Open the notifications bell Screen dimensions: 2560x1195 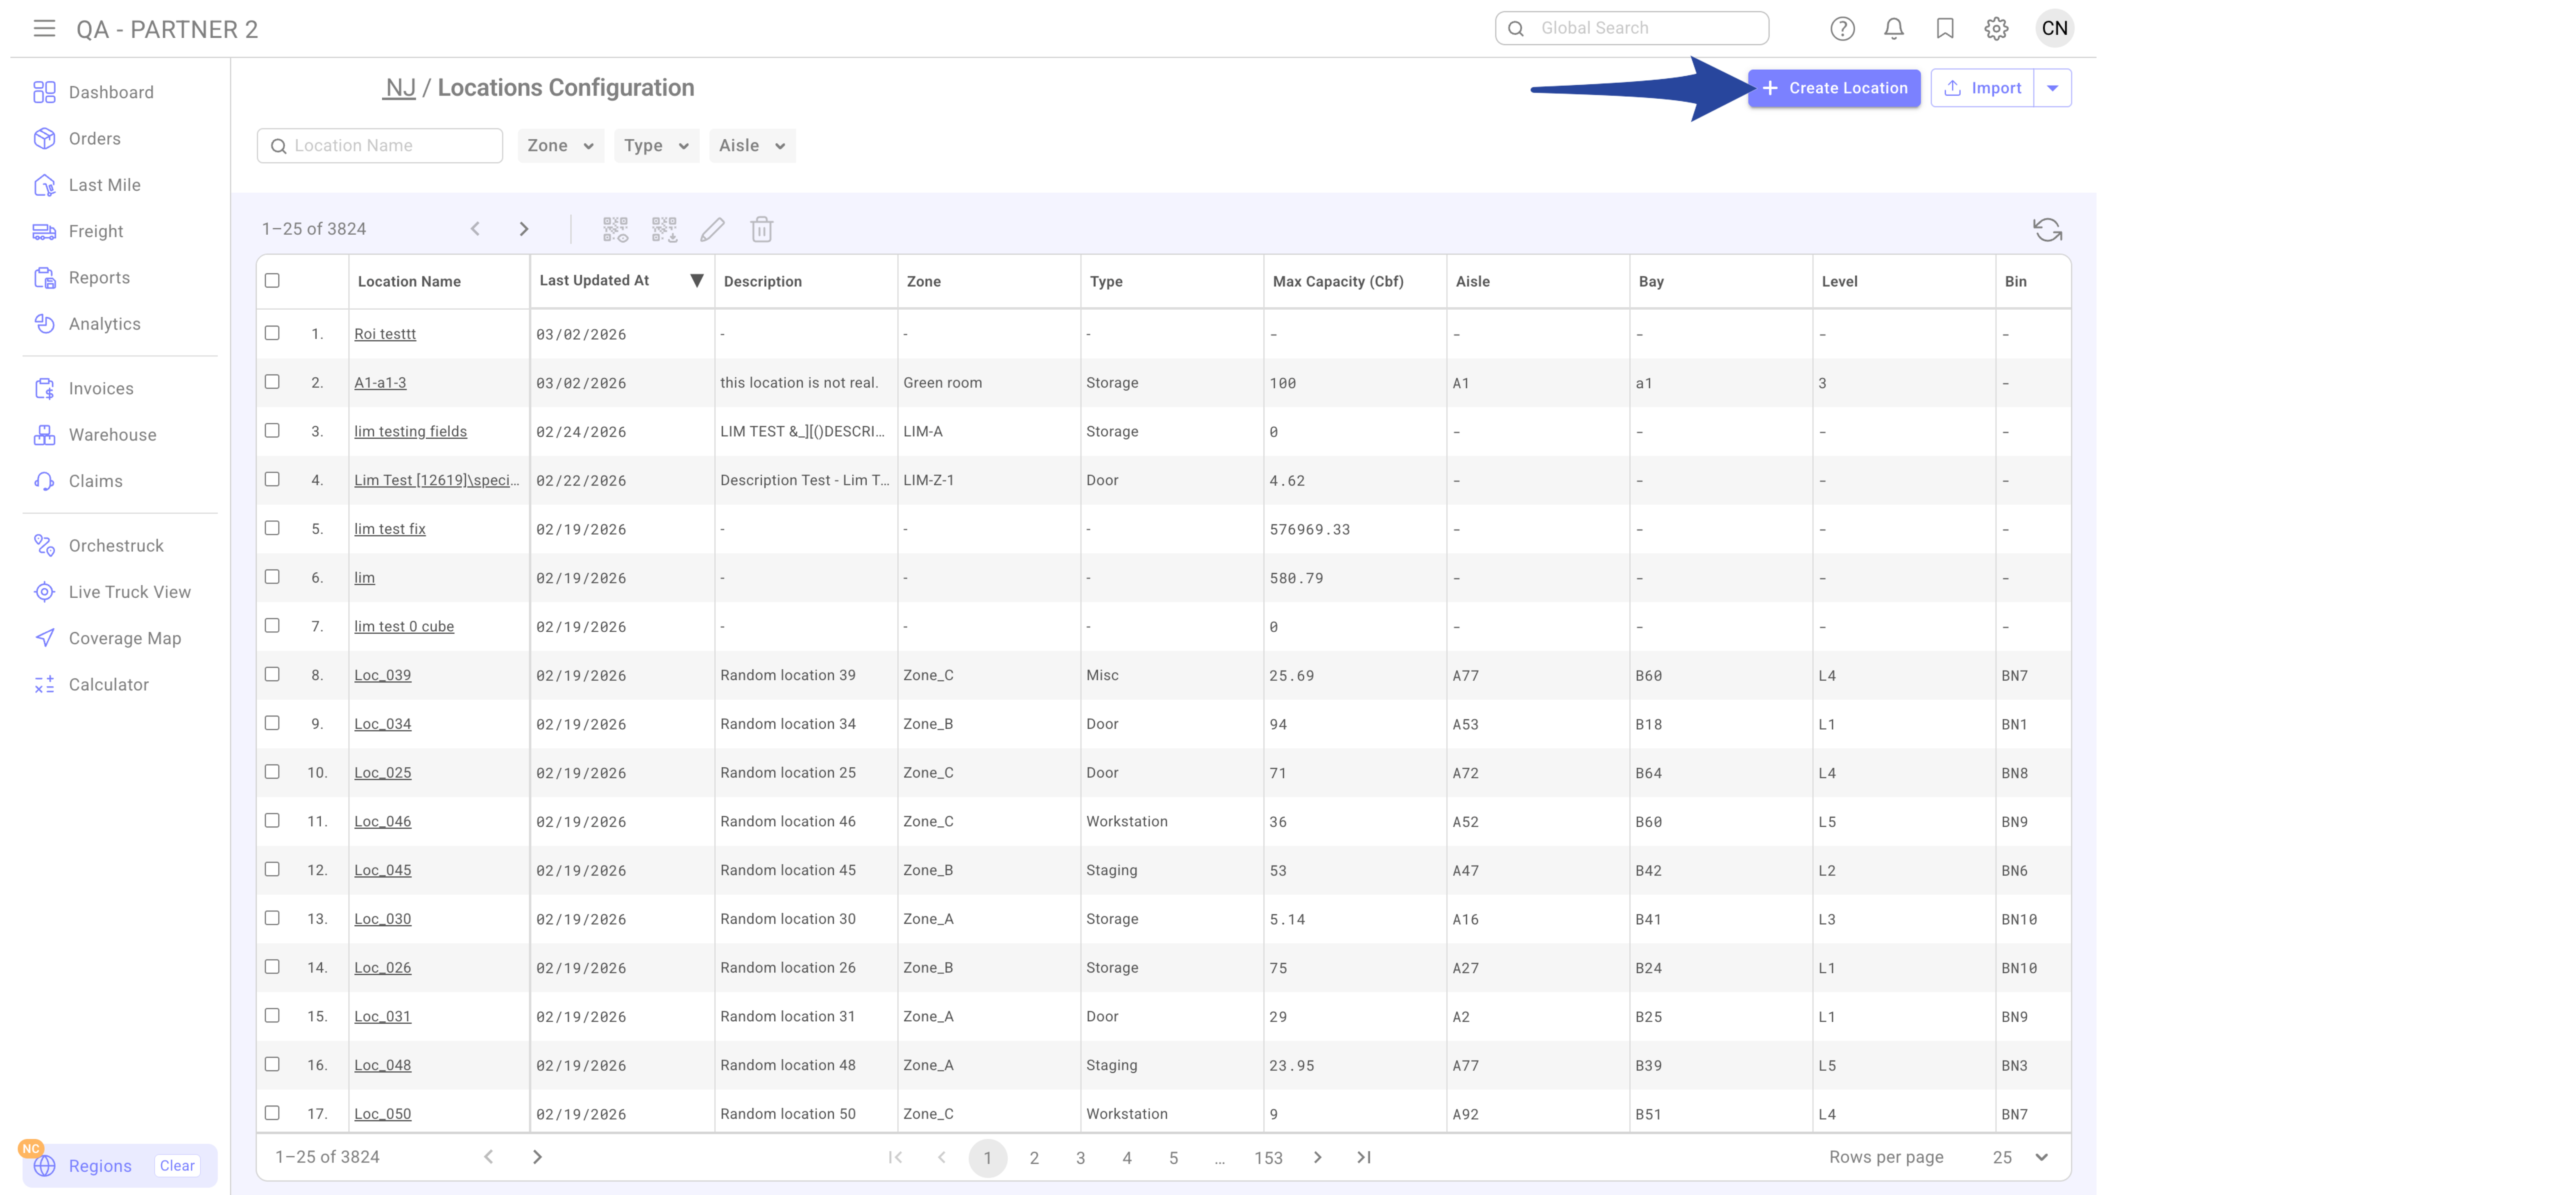(x=1892, y=28)
